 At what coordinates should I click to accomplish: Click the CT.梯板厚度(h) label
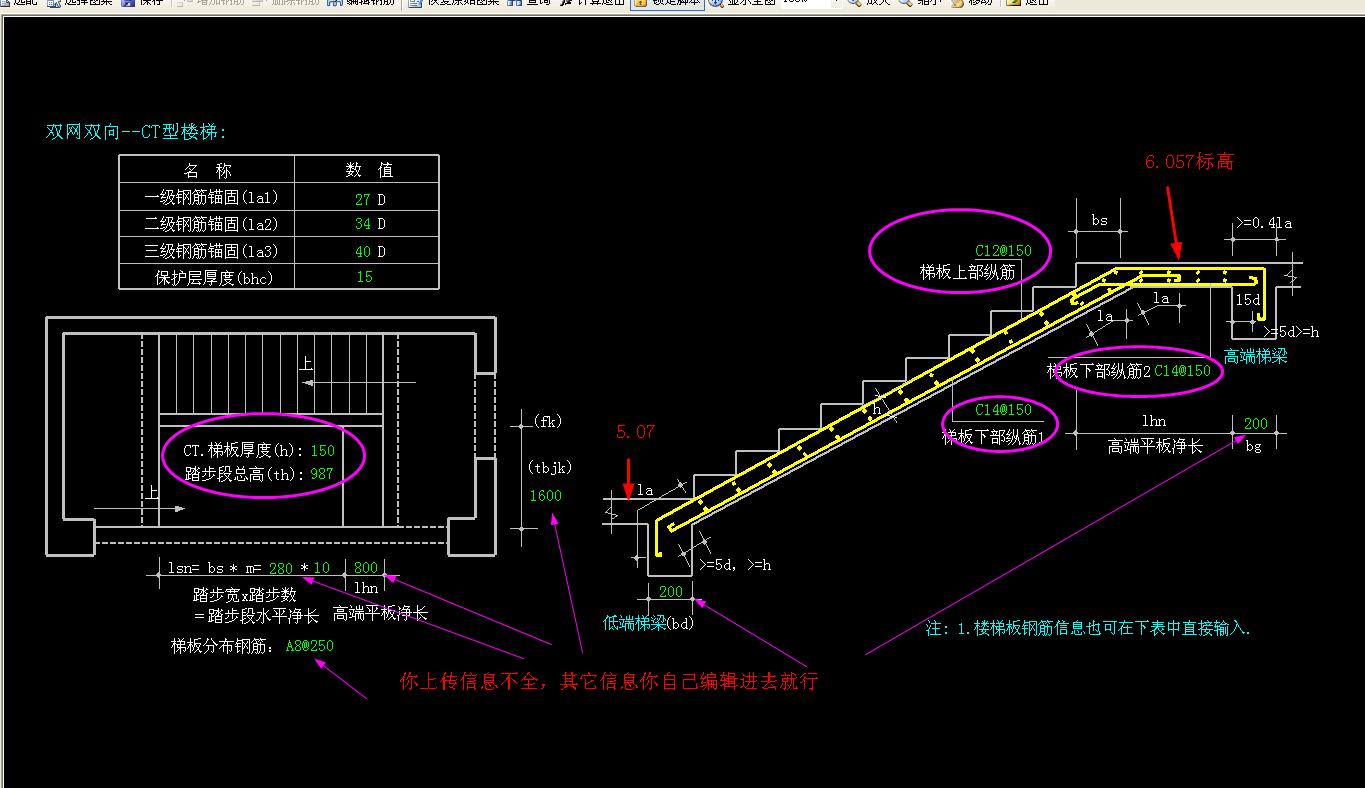[x=243, y=451]
